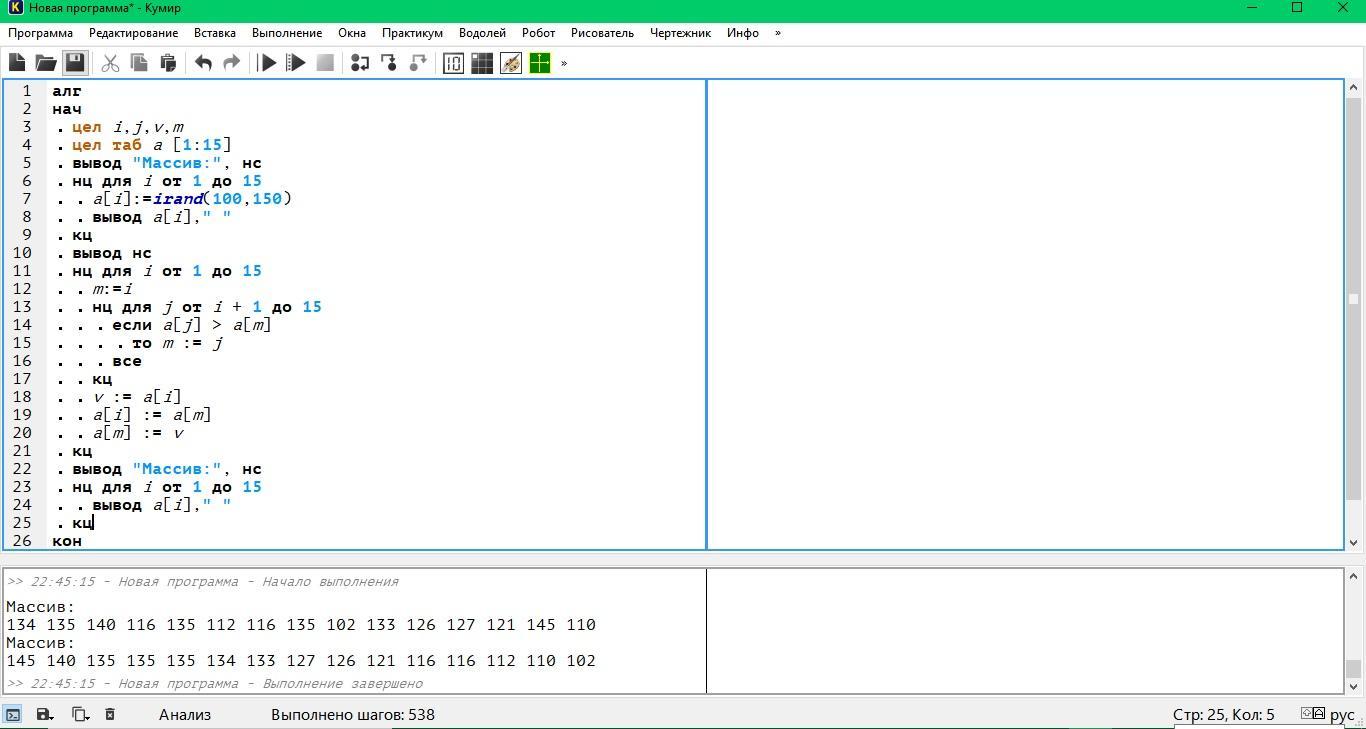Click the step-out debugging icon

(x=418, y=63)
